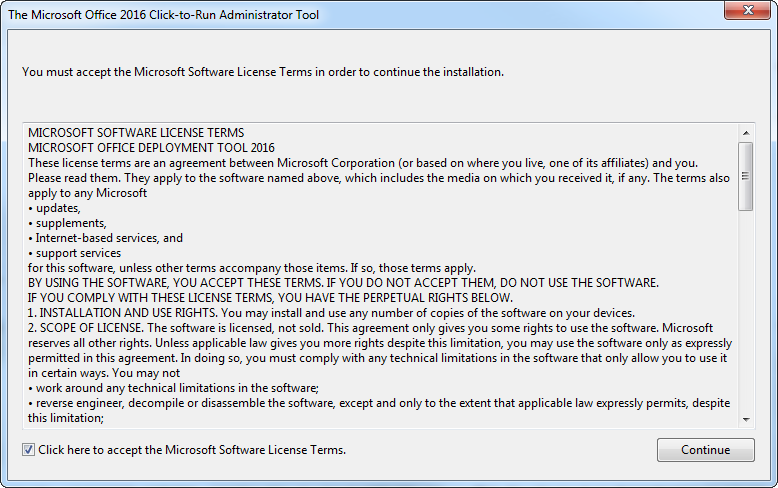778x488 pixels.
Task: Click the 'support services' bullet line
Action: point(74,253)
